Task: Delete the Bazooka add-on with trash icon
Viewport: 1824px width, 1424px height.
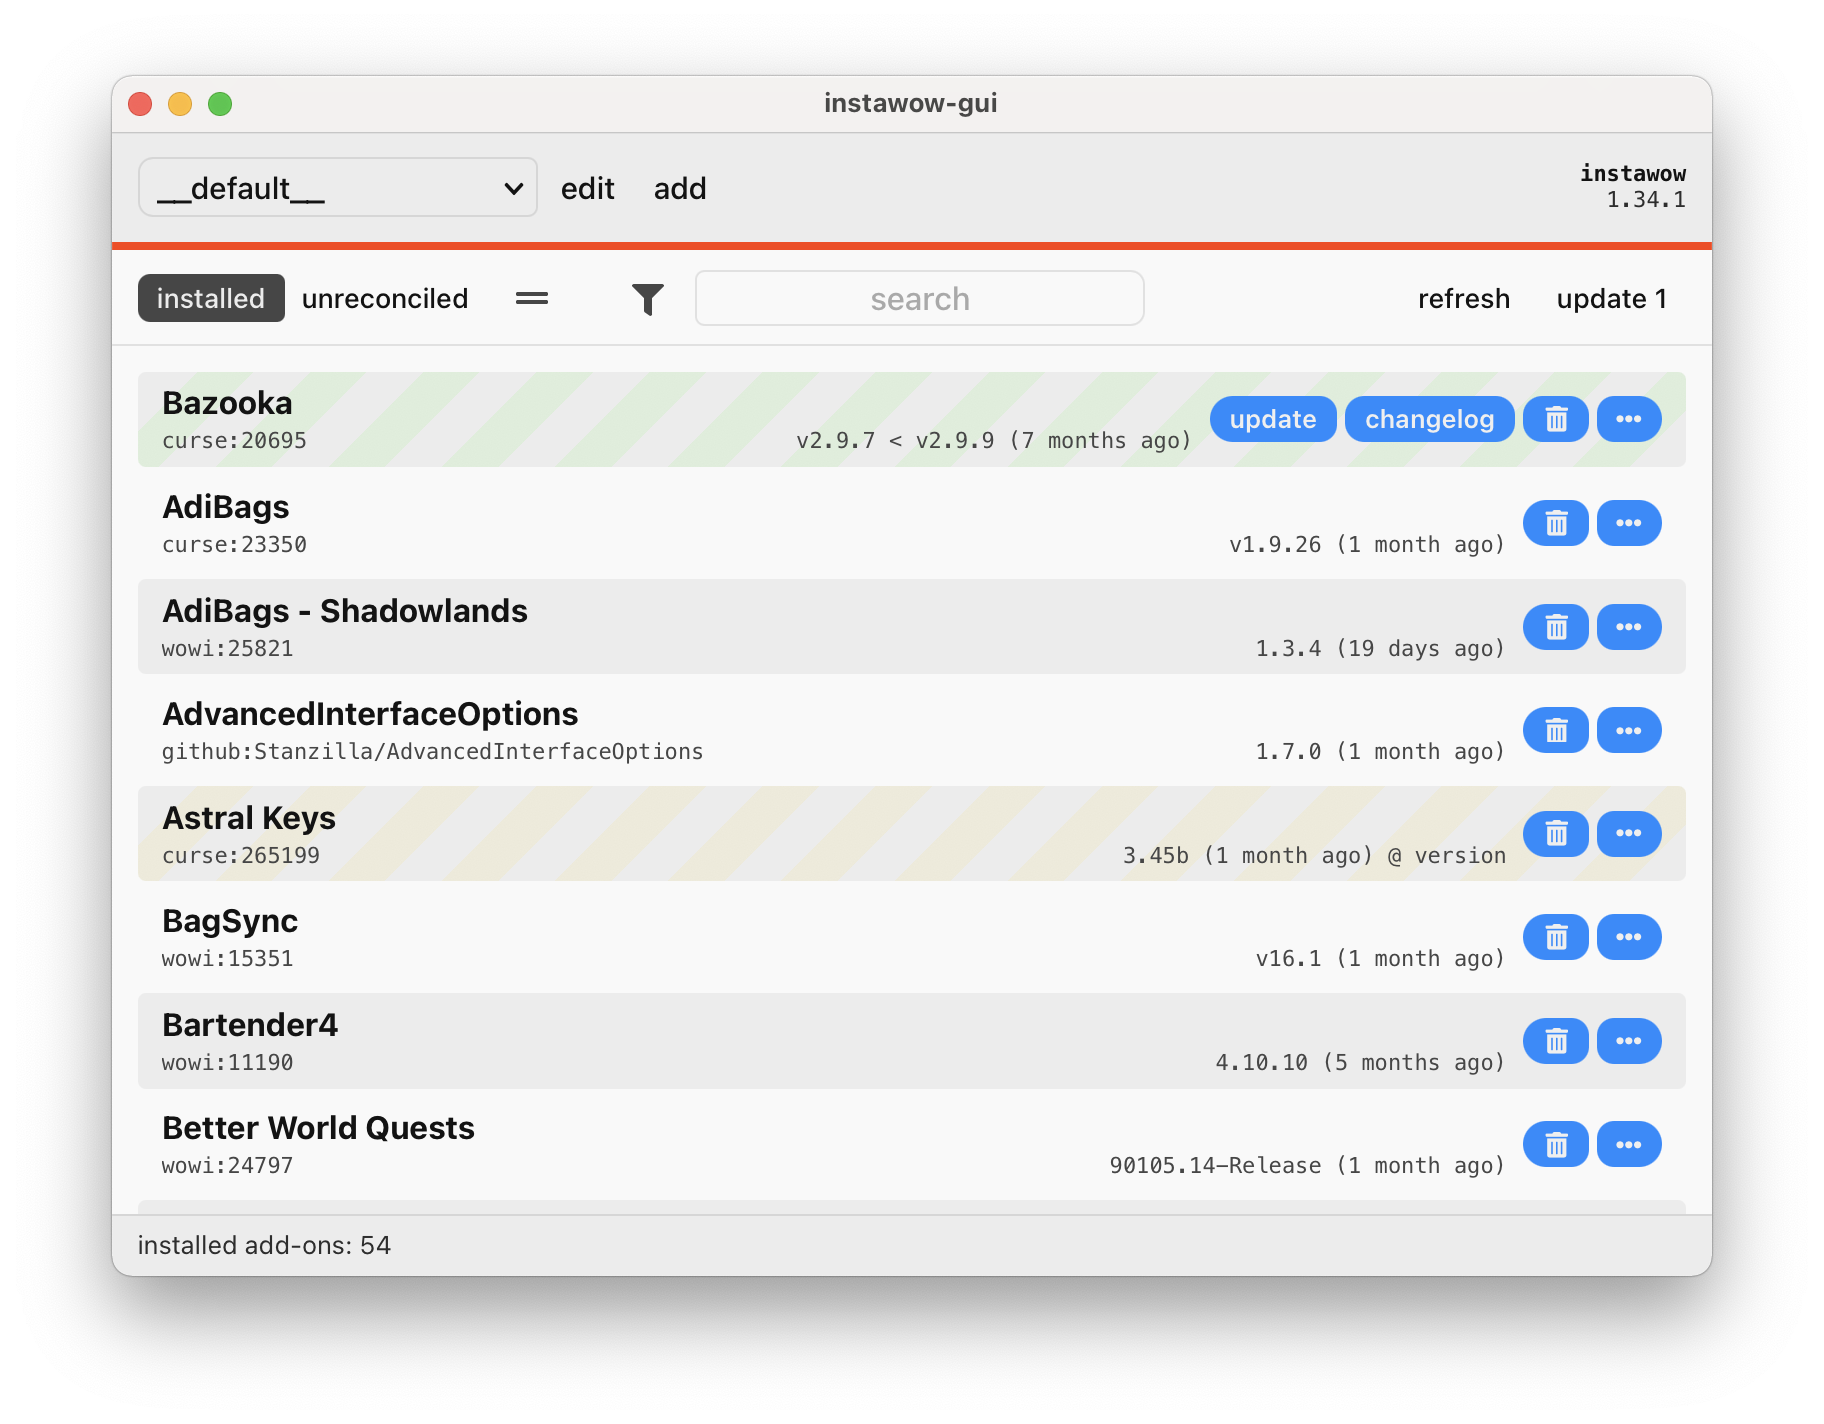Action: click(1555, 419)
